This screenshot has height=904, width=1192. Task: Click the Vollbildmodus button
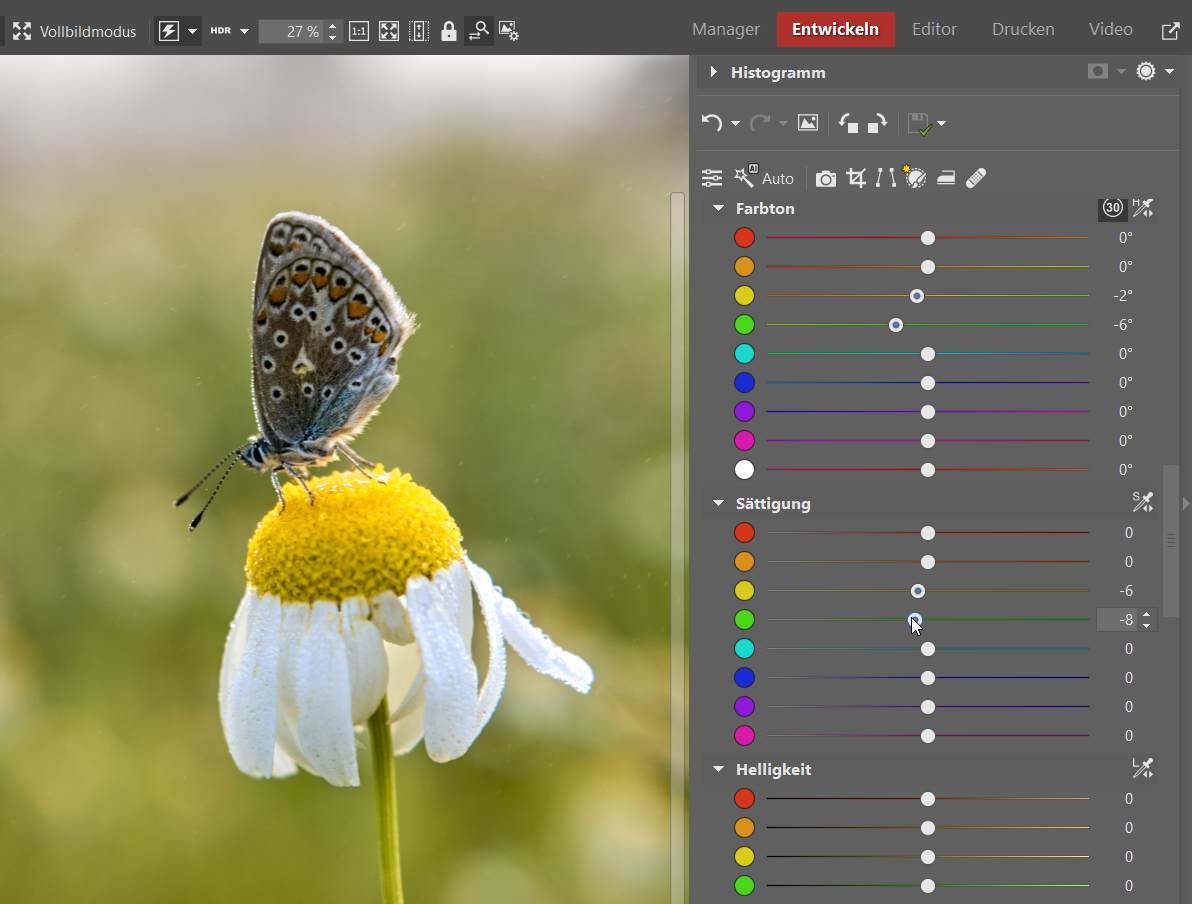tap(75, 31)
